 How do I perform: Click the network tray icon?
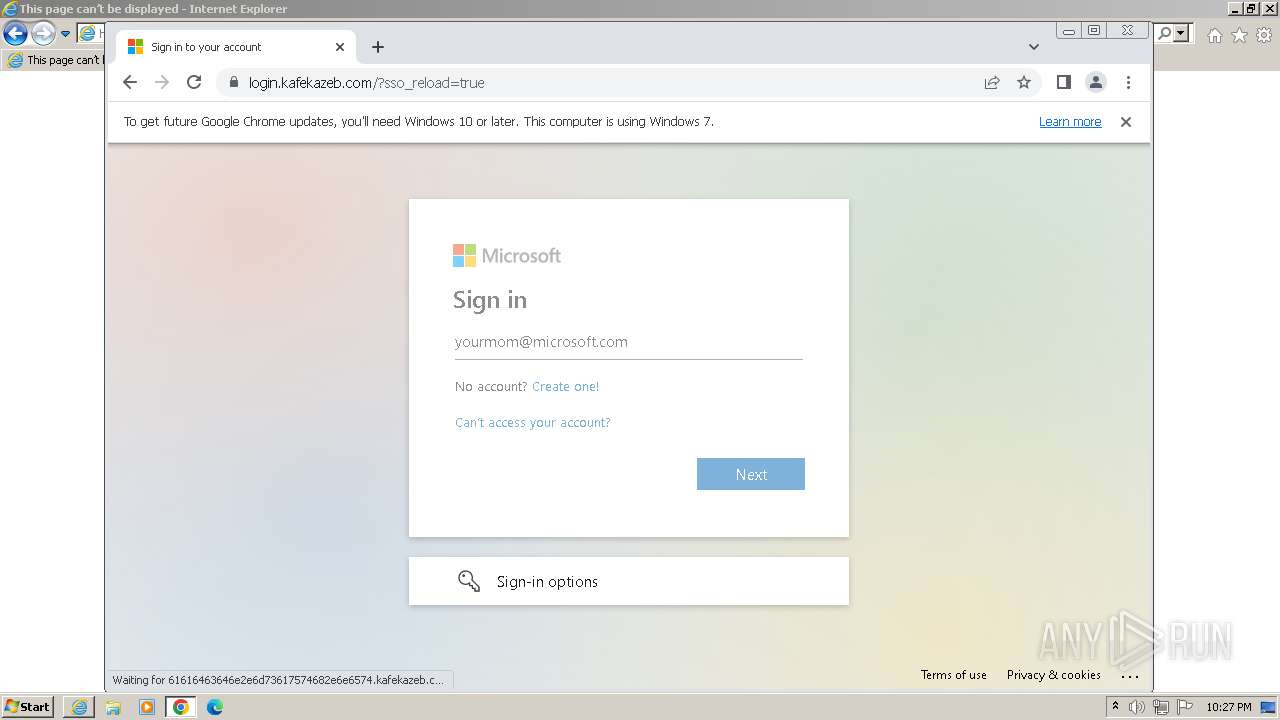1160,707
